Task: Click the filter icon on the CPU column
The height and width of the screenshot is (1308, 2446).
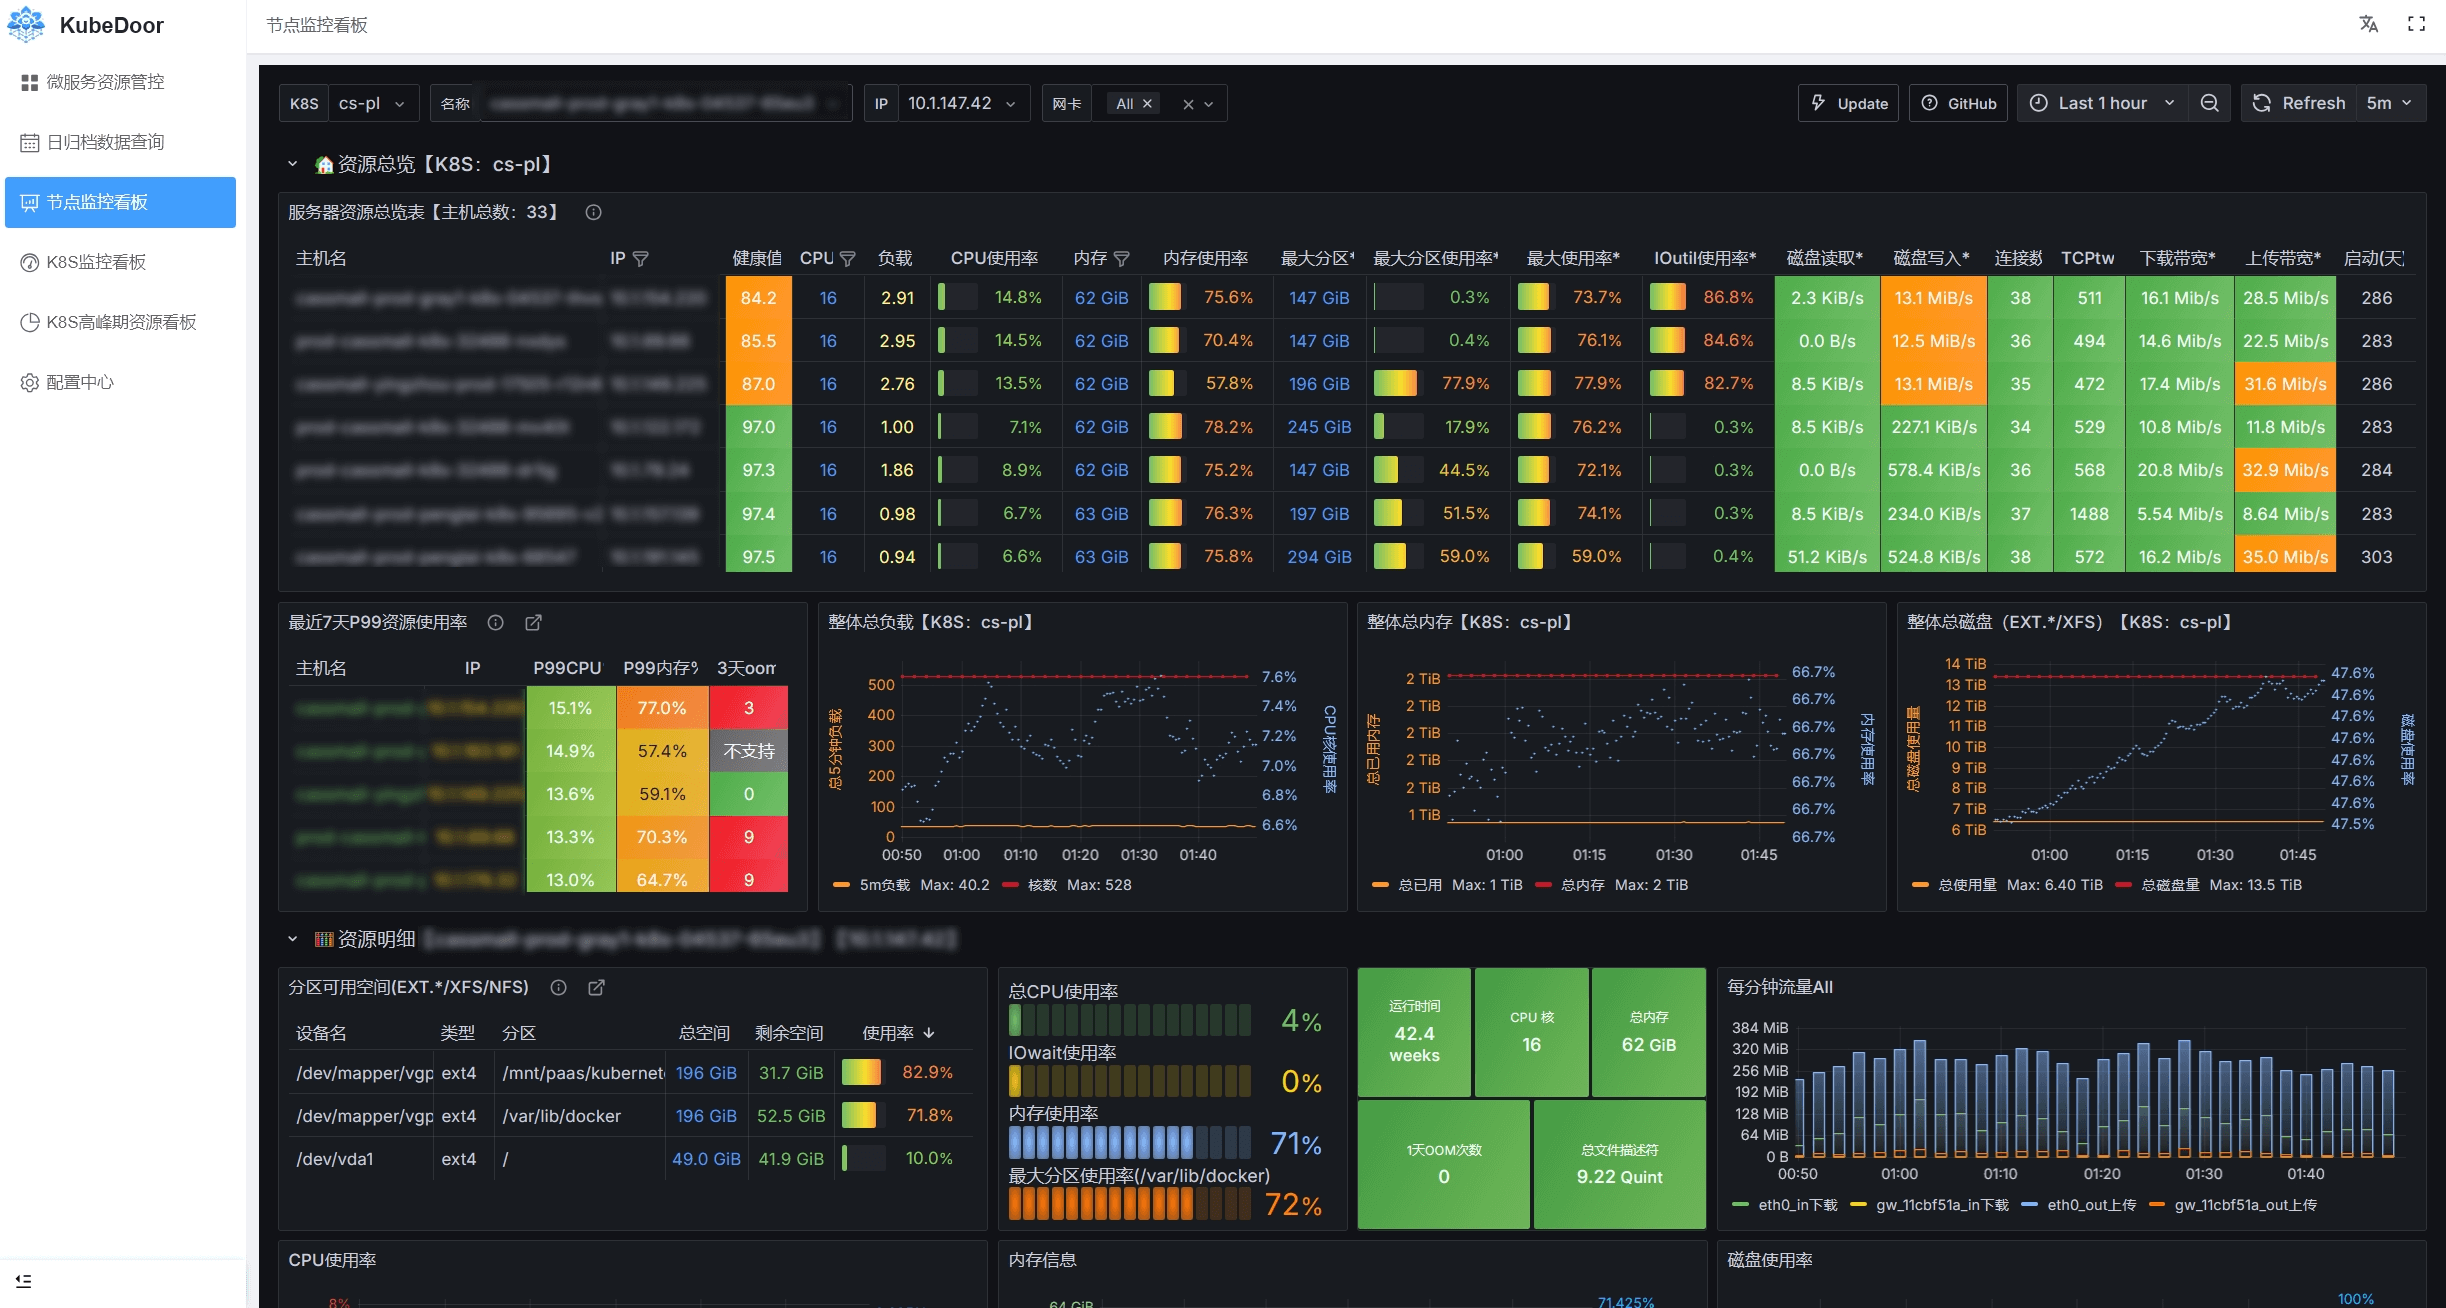Action: (x=847, y=259)
